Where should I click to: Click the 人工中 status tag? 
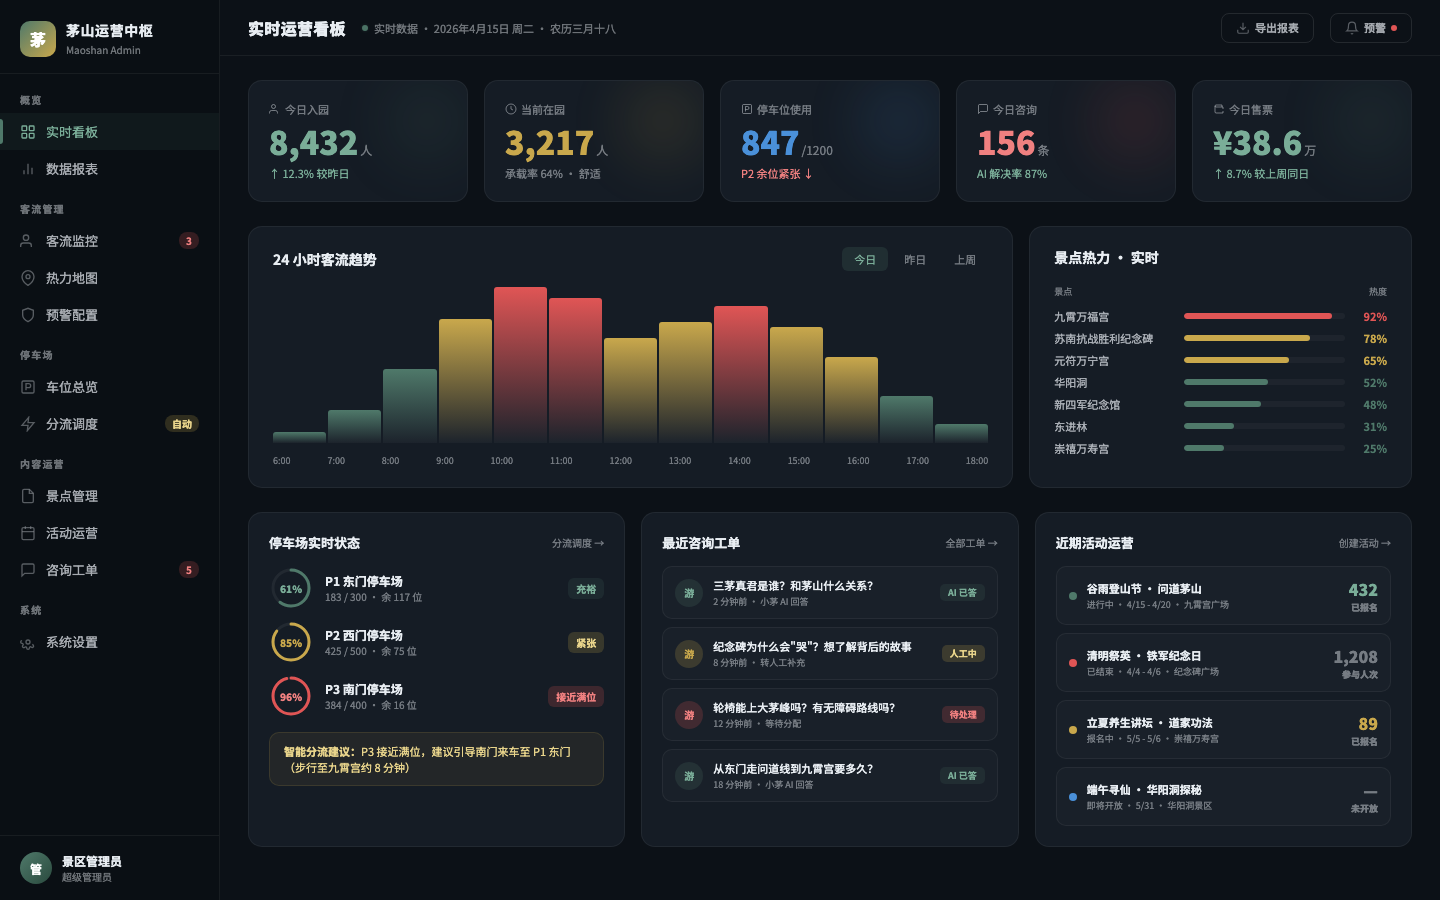point(963,654)
